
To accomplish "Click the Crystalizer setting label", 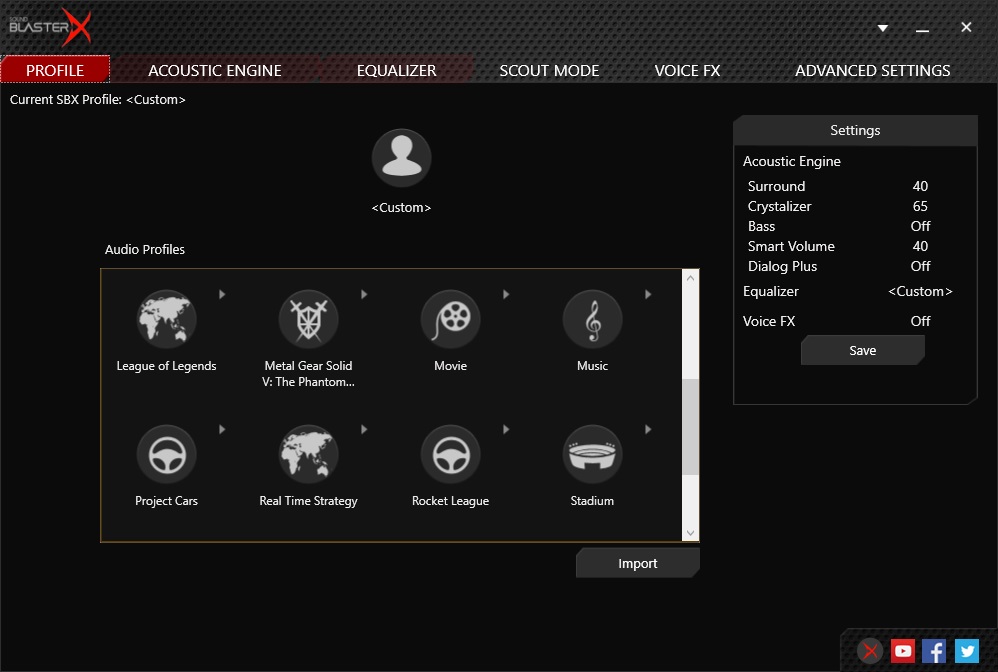I will 780,206.
